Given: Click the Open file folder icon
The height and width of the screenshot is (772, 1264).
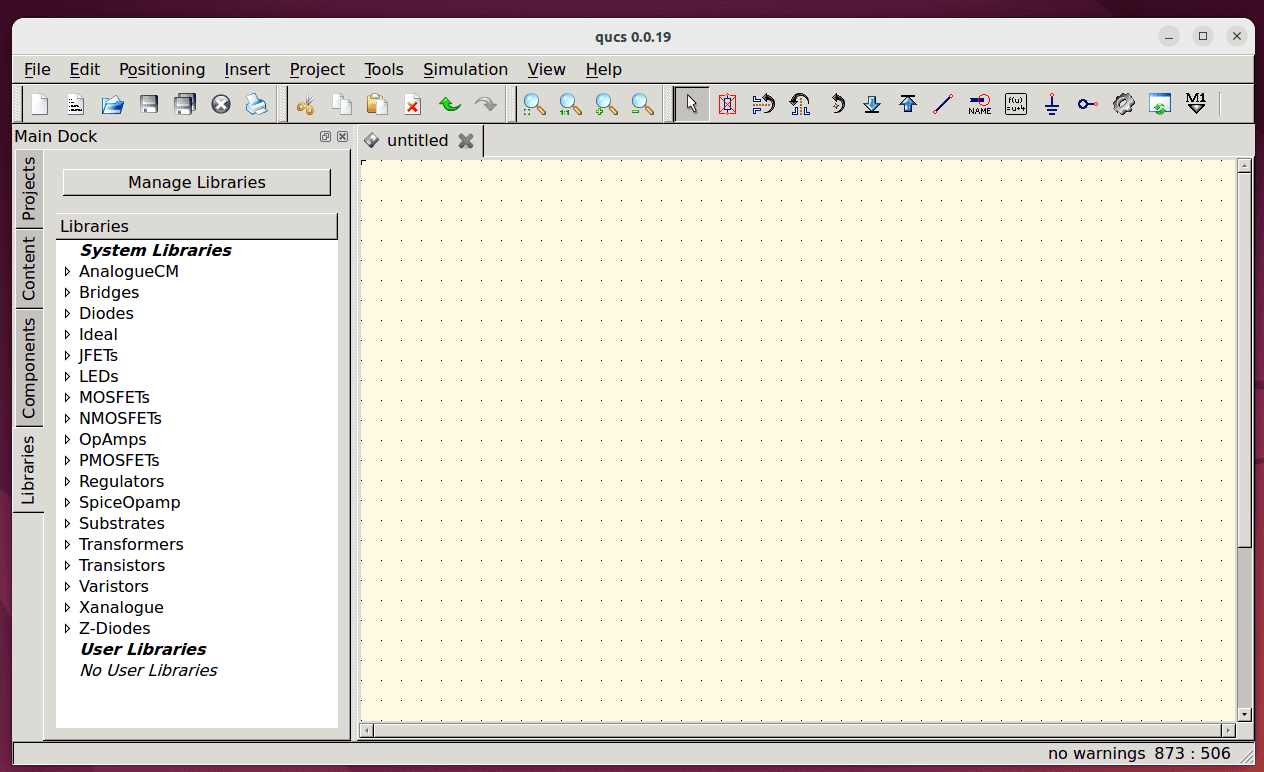Looking at the screenshot, I should click(112, 104).
